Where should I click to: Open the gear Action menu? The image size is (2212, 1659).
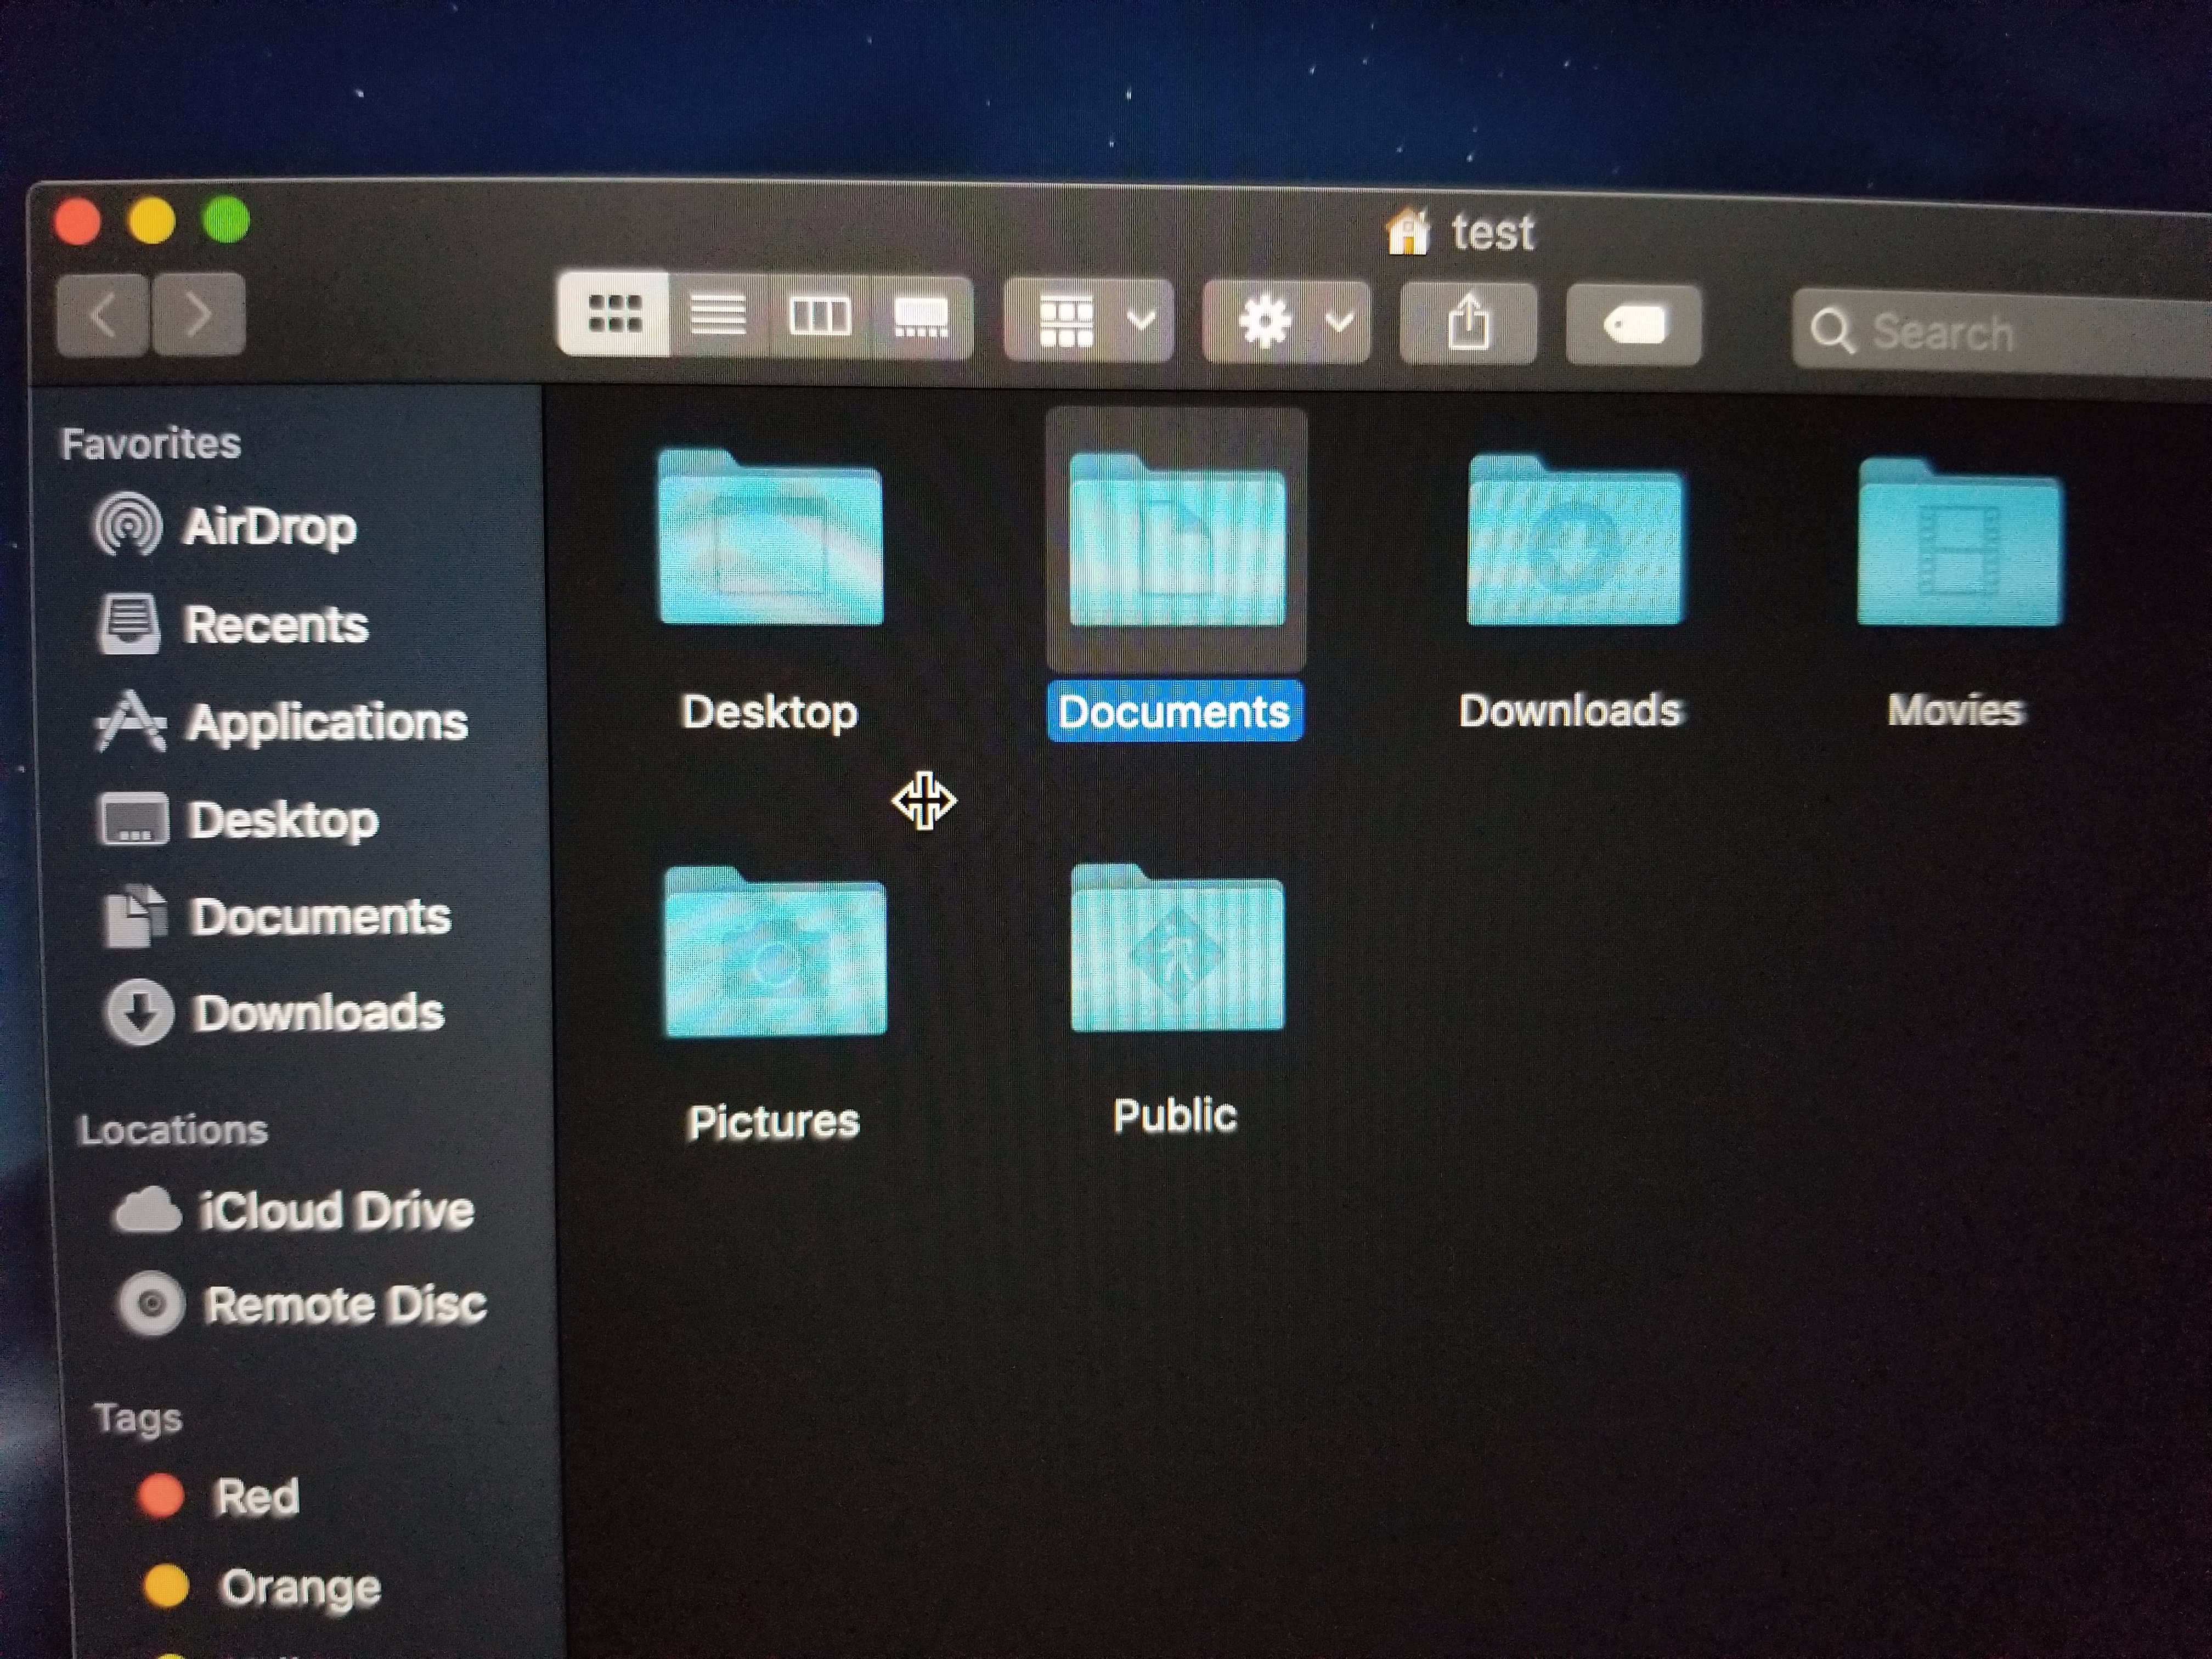(1286, 323)
